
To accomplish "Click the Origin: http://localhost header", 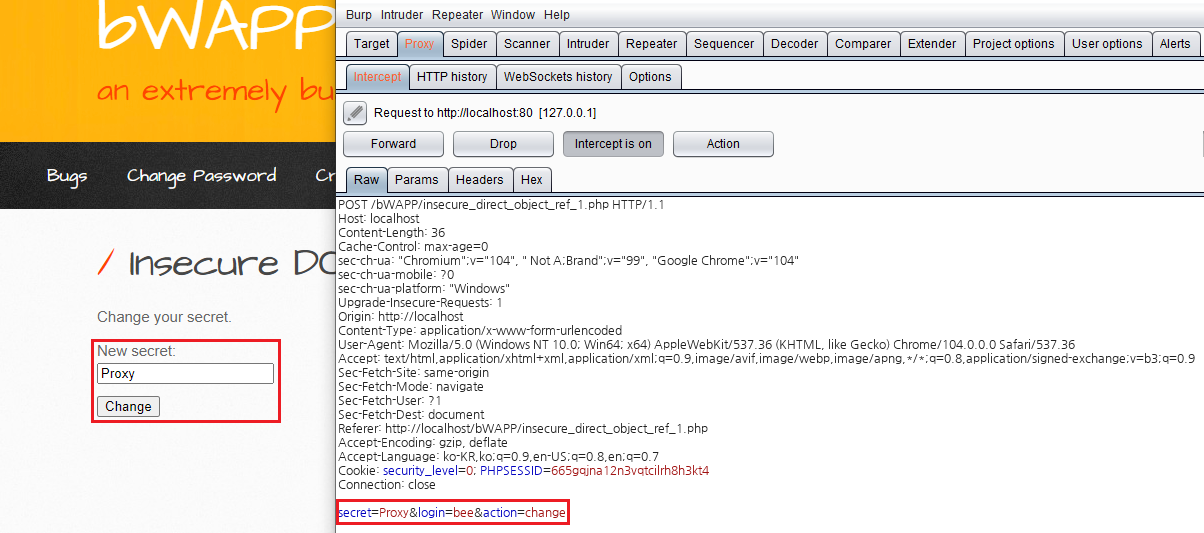I will [401, 316].
